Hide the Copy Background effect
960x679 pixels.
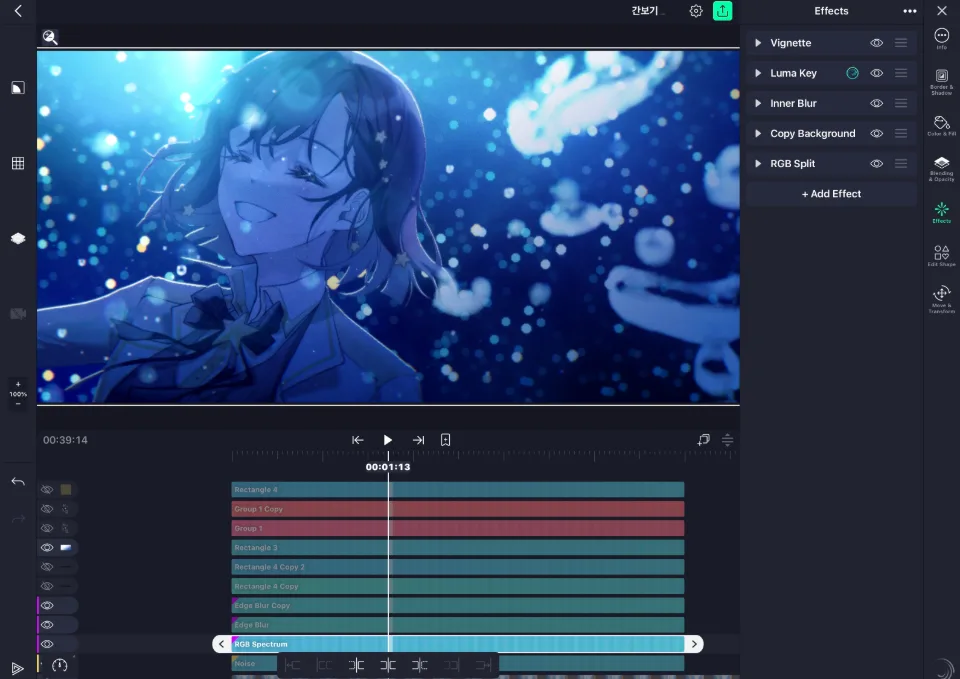877,133
